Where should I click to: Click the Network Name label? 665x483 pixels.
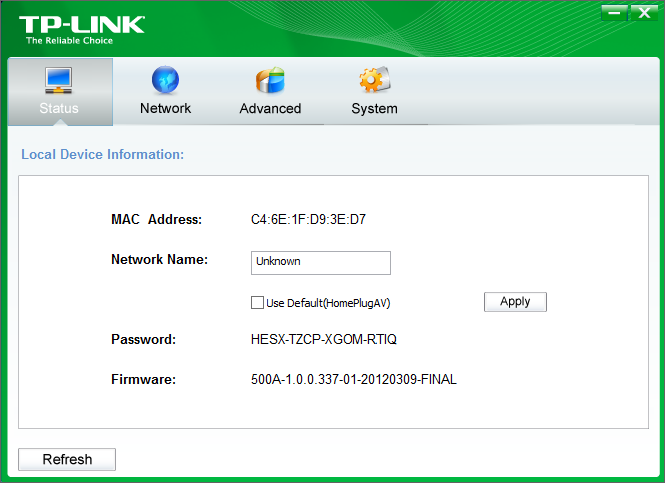159,259
